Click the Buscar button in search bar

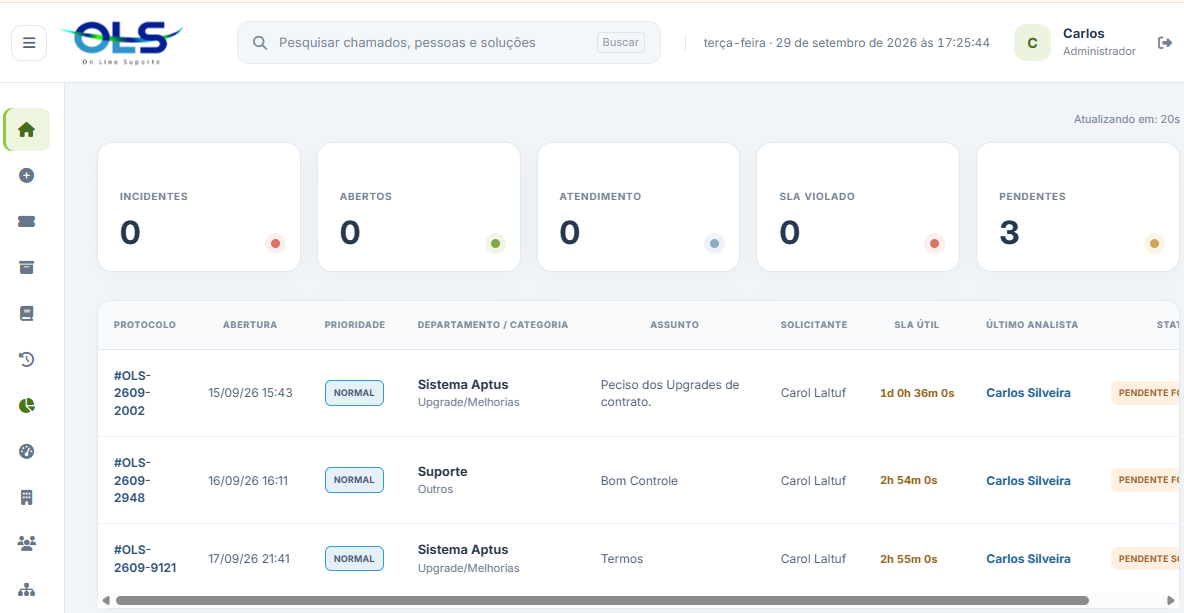pyautogui.click(x=621, y=42)
